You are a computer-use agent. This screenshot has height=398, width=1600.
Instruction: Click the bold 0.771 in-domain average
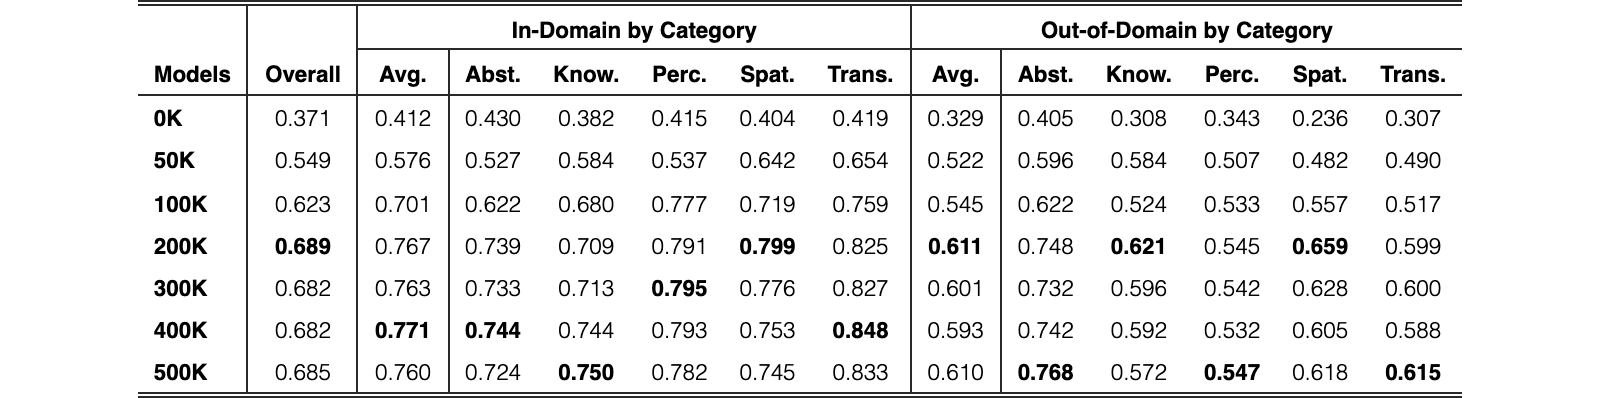(x=403, y=330)
